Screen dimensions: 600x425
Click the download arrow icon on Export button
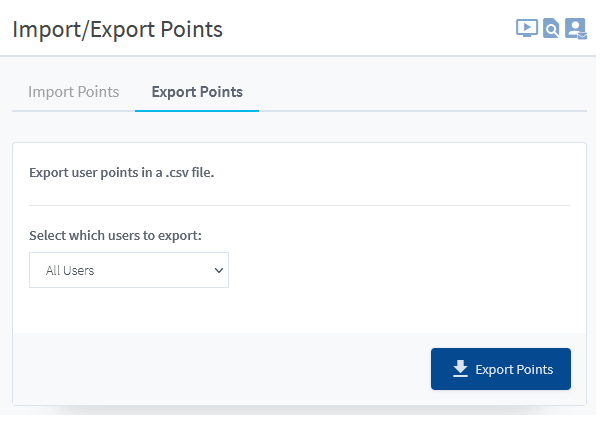[460, 369]
